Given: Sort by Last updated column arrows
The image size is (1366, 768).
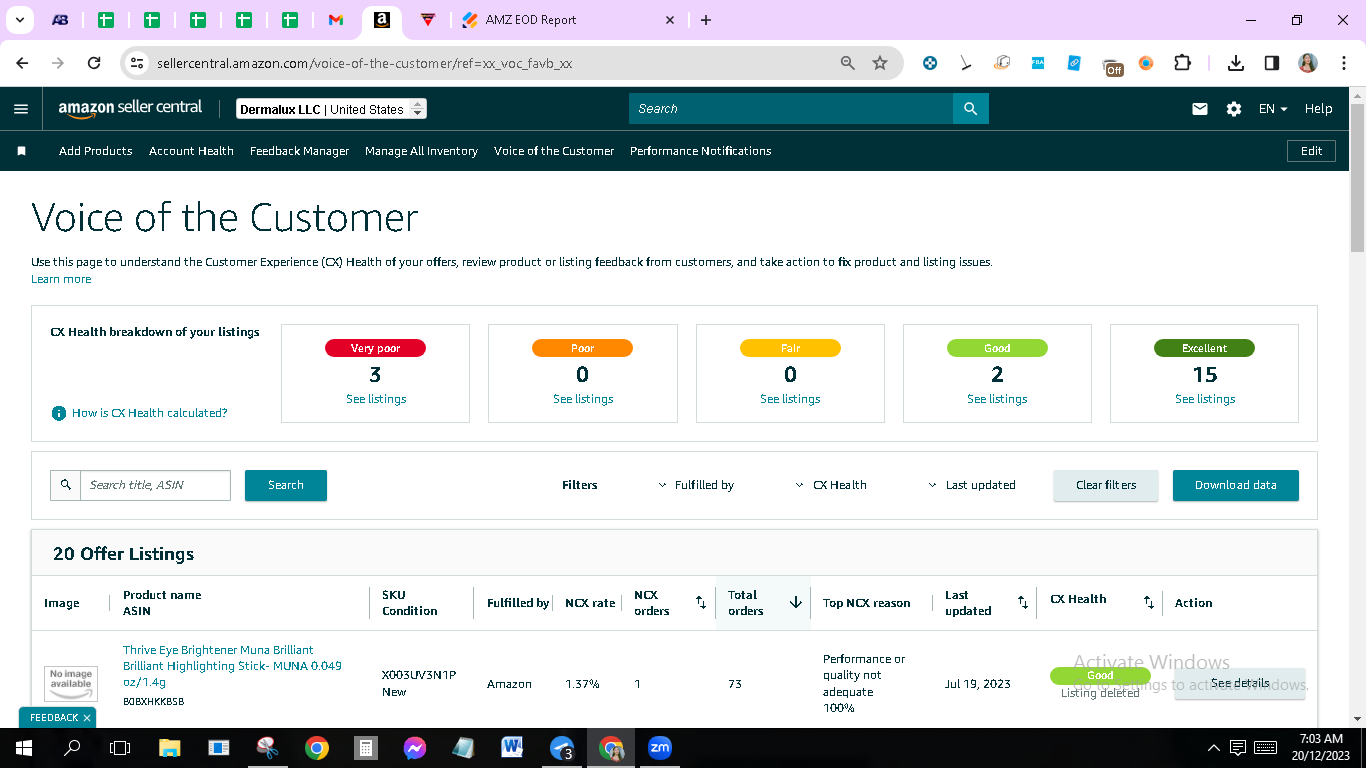Looking at the screenshot, I should tap(1023, 602).
